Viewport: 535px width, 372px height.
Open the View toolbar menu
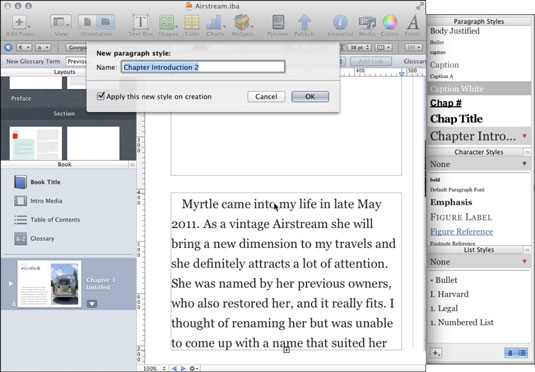tap(61, 22)
